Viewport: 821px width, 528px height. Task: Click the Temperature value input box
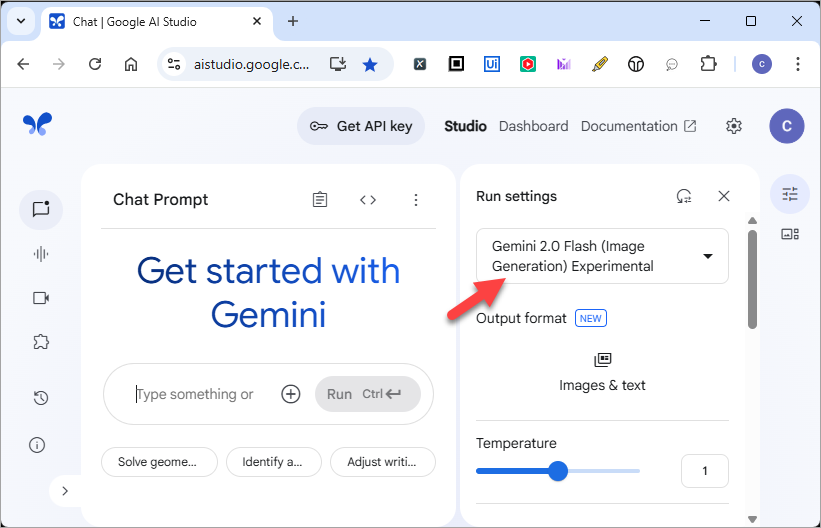point(705,471)
